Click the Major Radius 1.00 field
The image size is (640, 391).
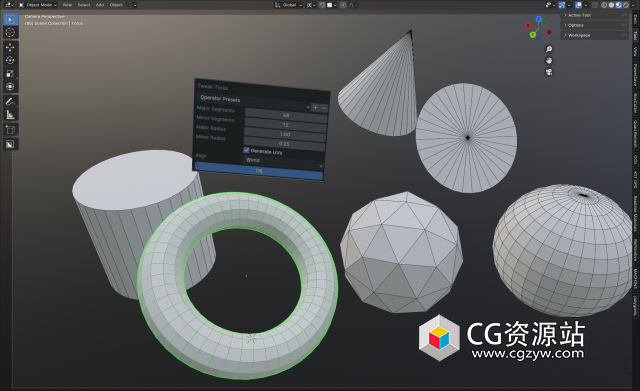point(285,134)
